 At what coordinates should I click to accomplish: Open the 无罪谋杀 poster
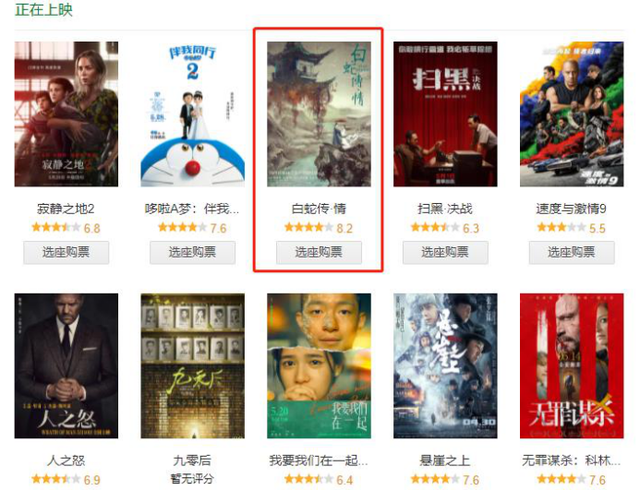click(x=571, y=366)
